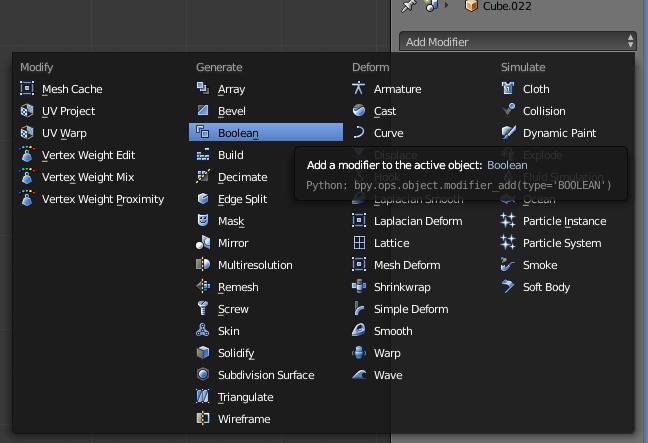Viewport: 648px width, 443px height.
Task: Click the Multiresolution modifier icon
Action: (x=202, y=264)
